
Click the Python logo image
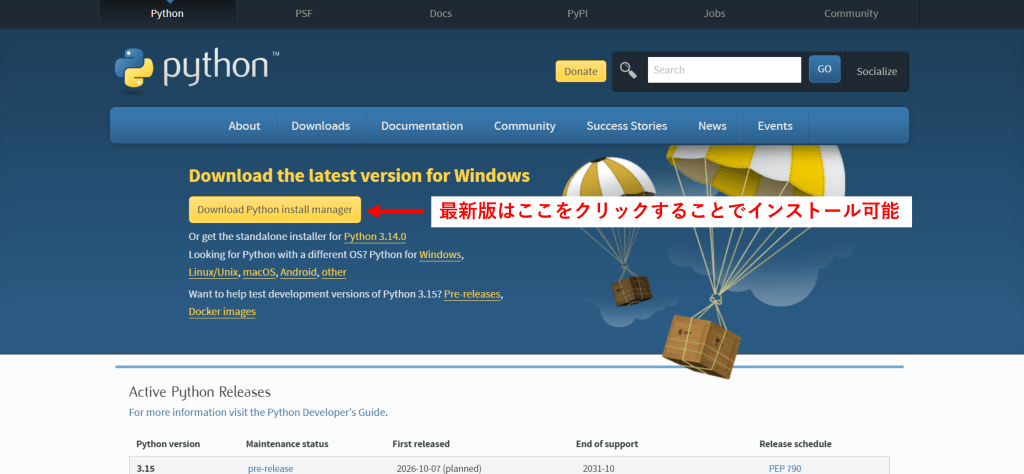[x=197, y=69]
